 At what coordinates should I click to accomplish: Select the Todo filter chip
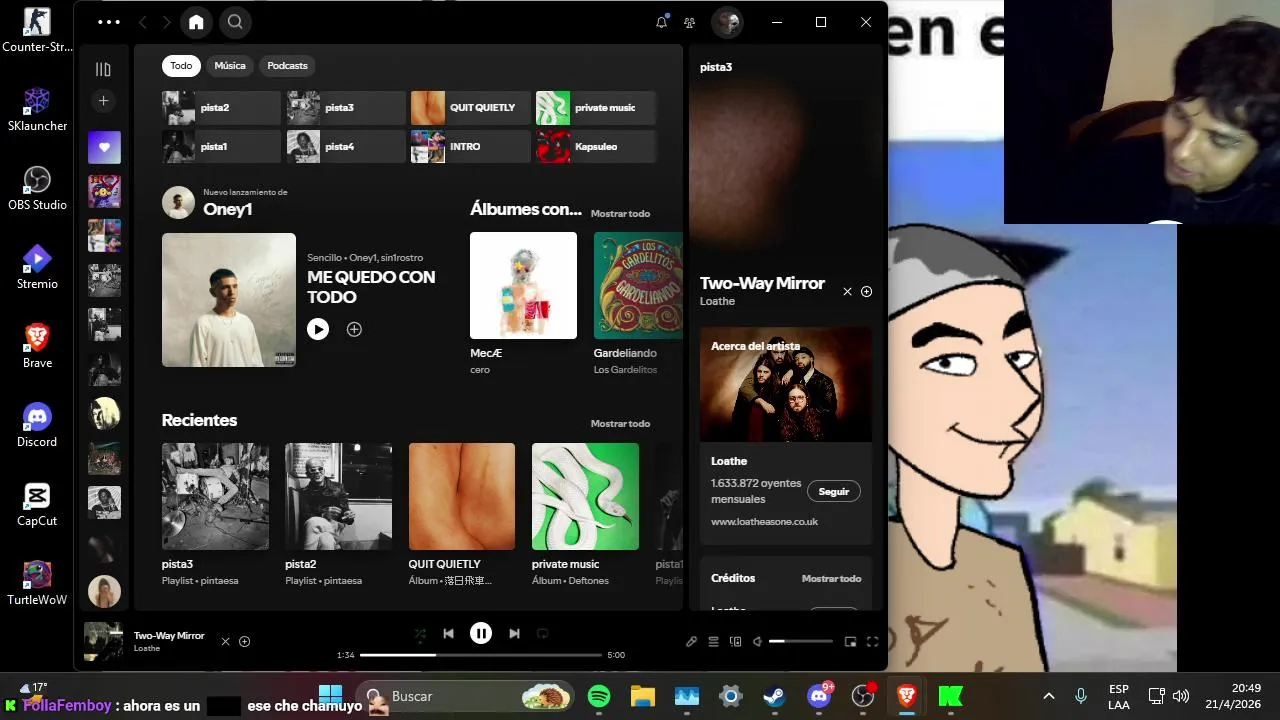tap(181, 66)
